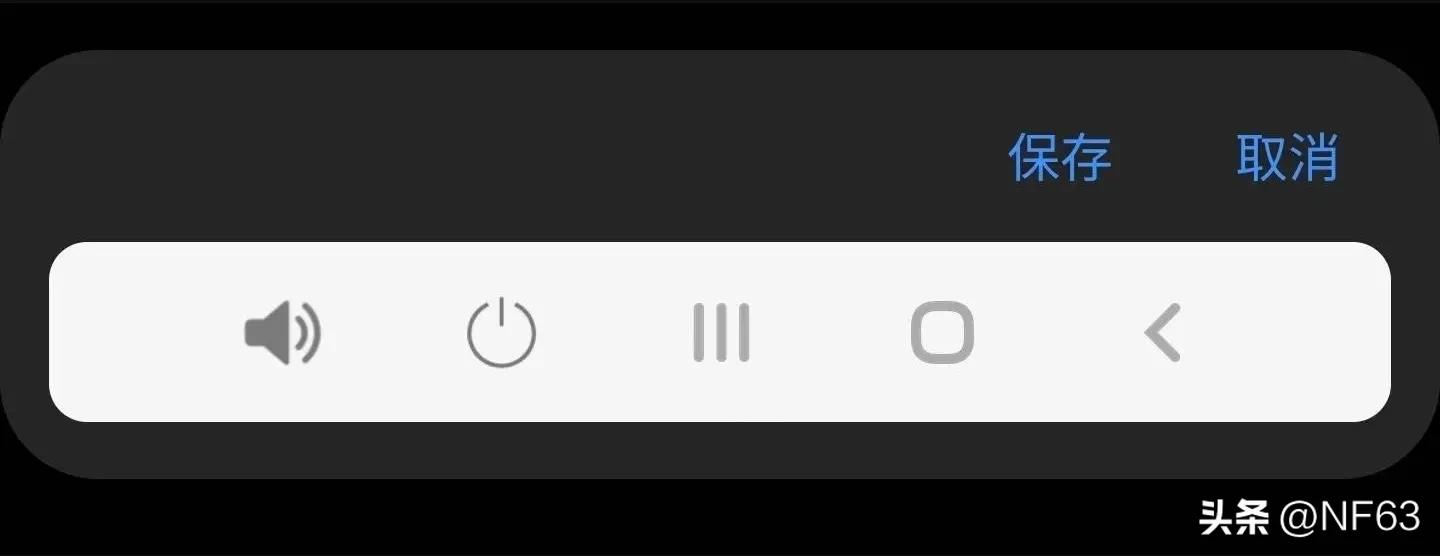Select the recent apps button with three vertical lines
1440x556 pixels.
[x=721, y=333]
